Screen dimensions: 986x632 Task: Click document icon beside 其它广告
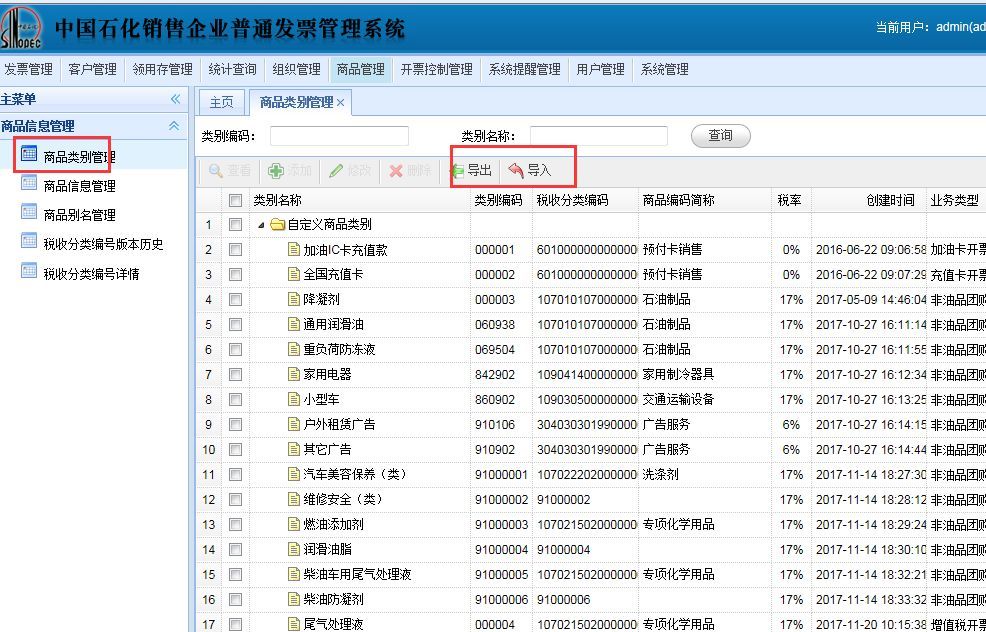pyautogui.click(x=294, y=449)
